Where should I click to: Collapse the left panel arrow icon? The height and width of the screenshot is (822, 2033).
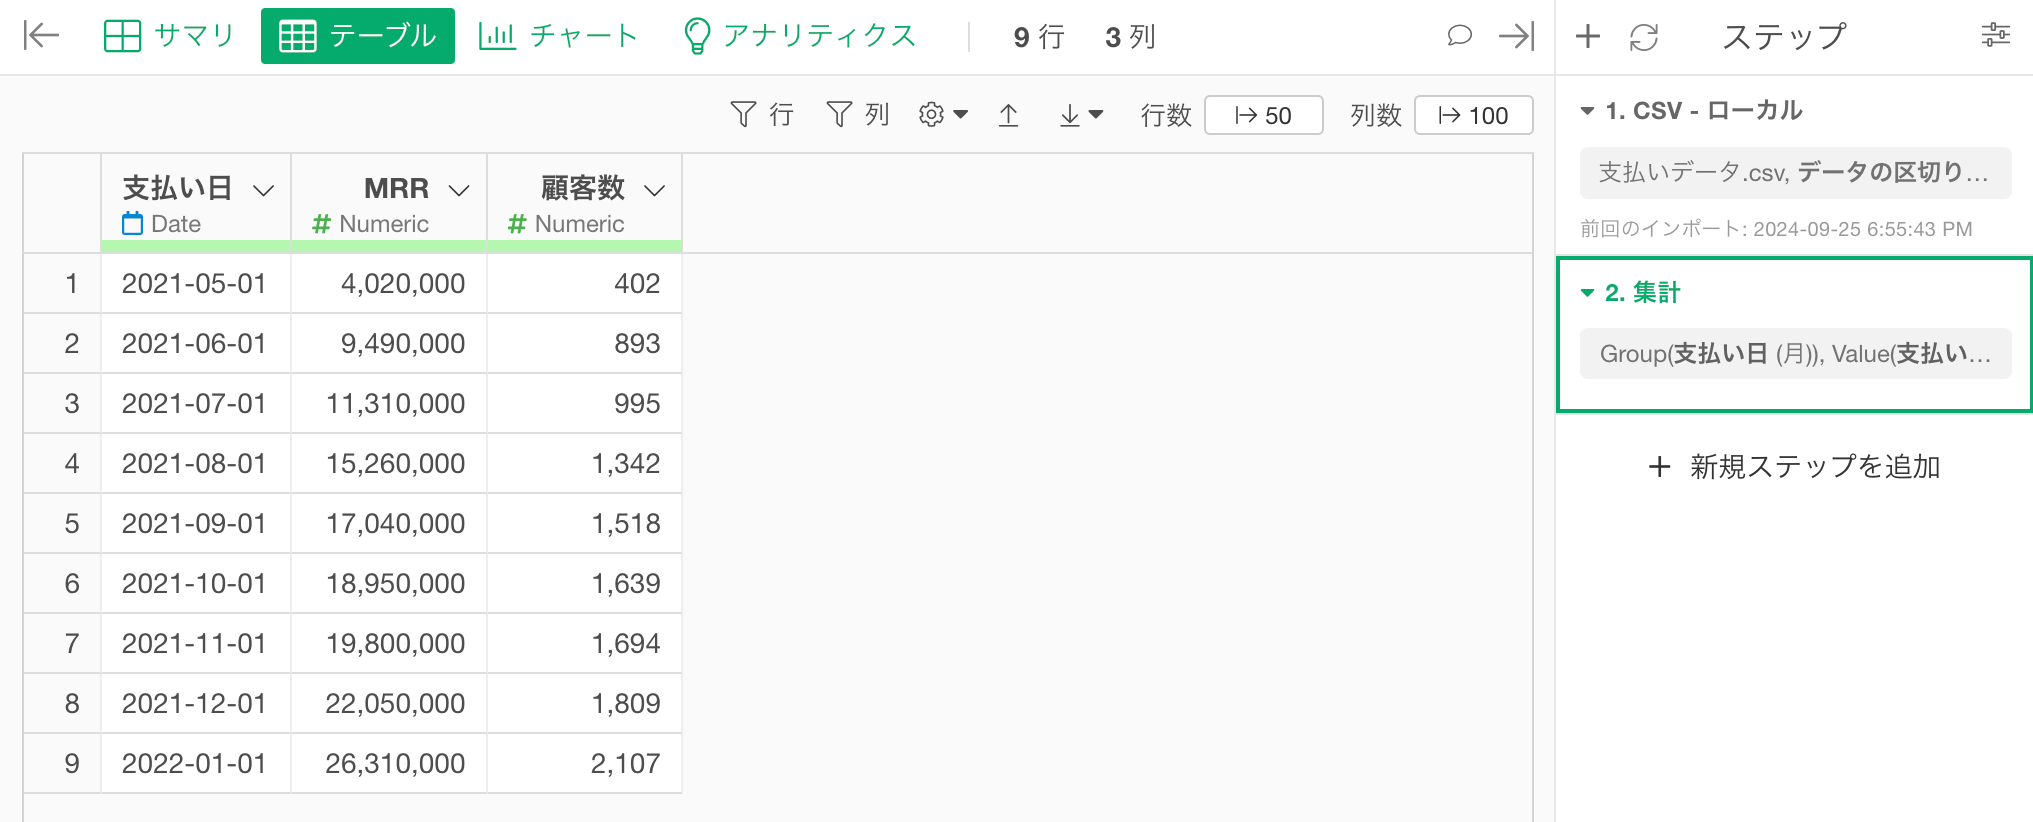(x=41, y=36)
